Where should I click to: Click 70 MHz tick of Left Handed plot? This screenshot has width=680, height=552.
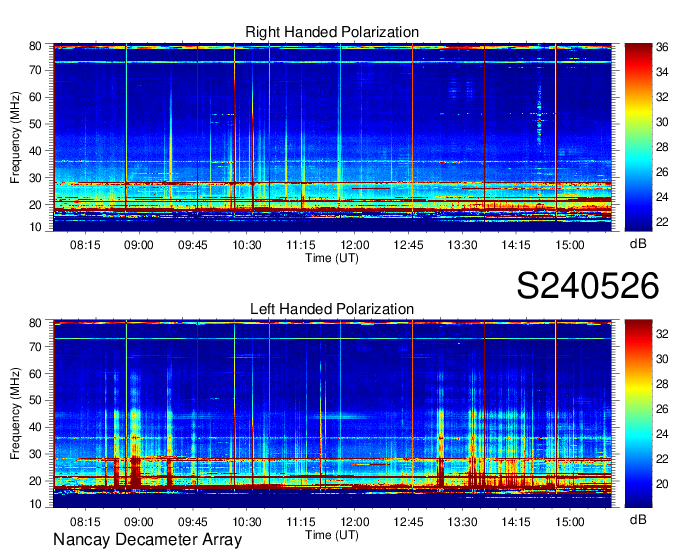pyautogui.click(x=35, y=347)
